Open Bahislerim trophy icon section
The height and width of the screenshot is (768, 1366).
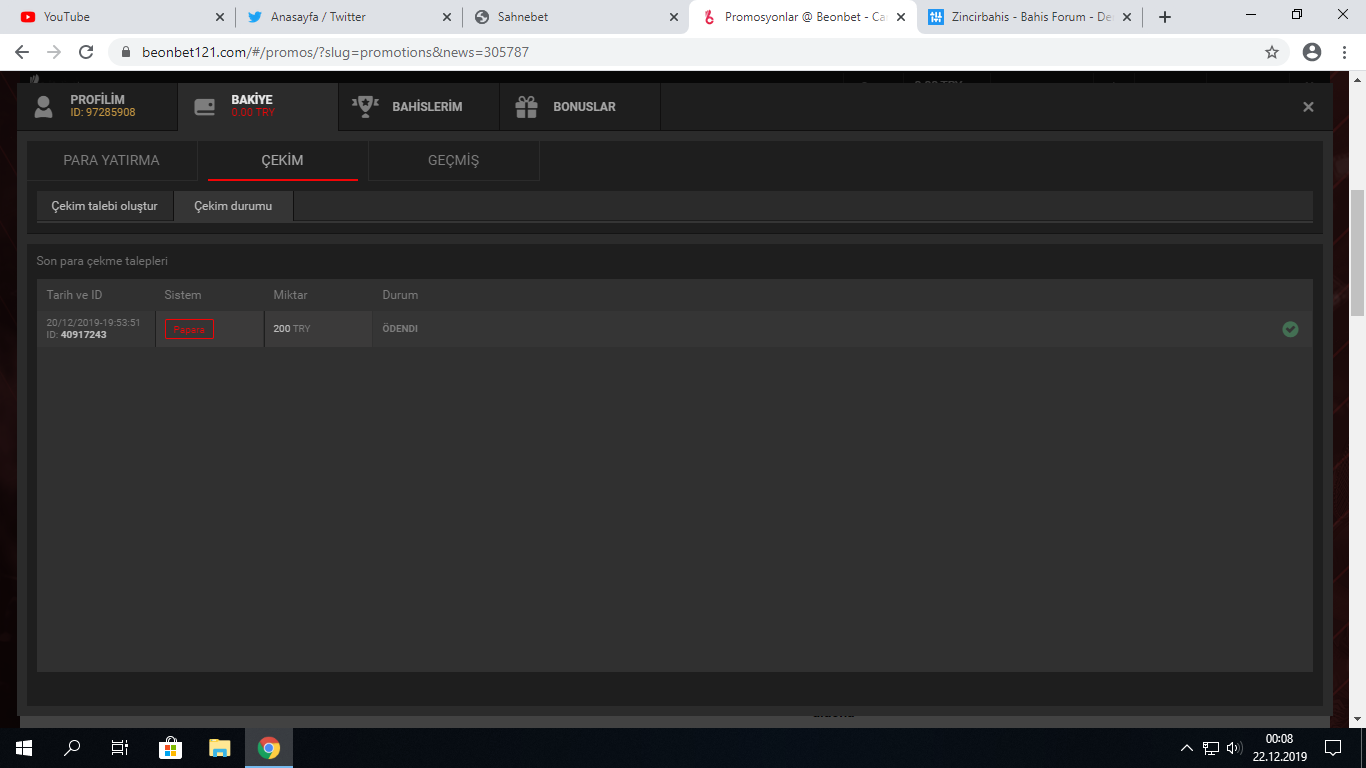click(x=365, y=107)
